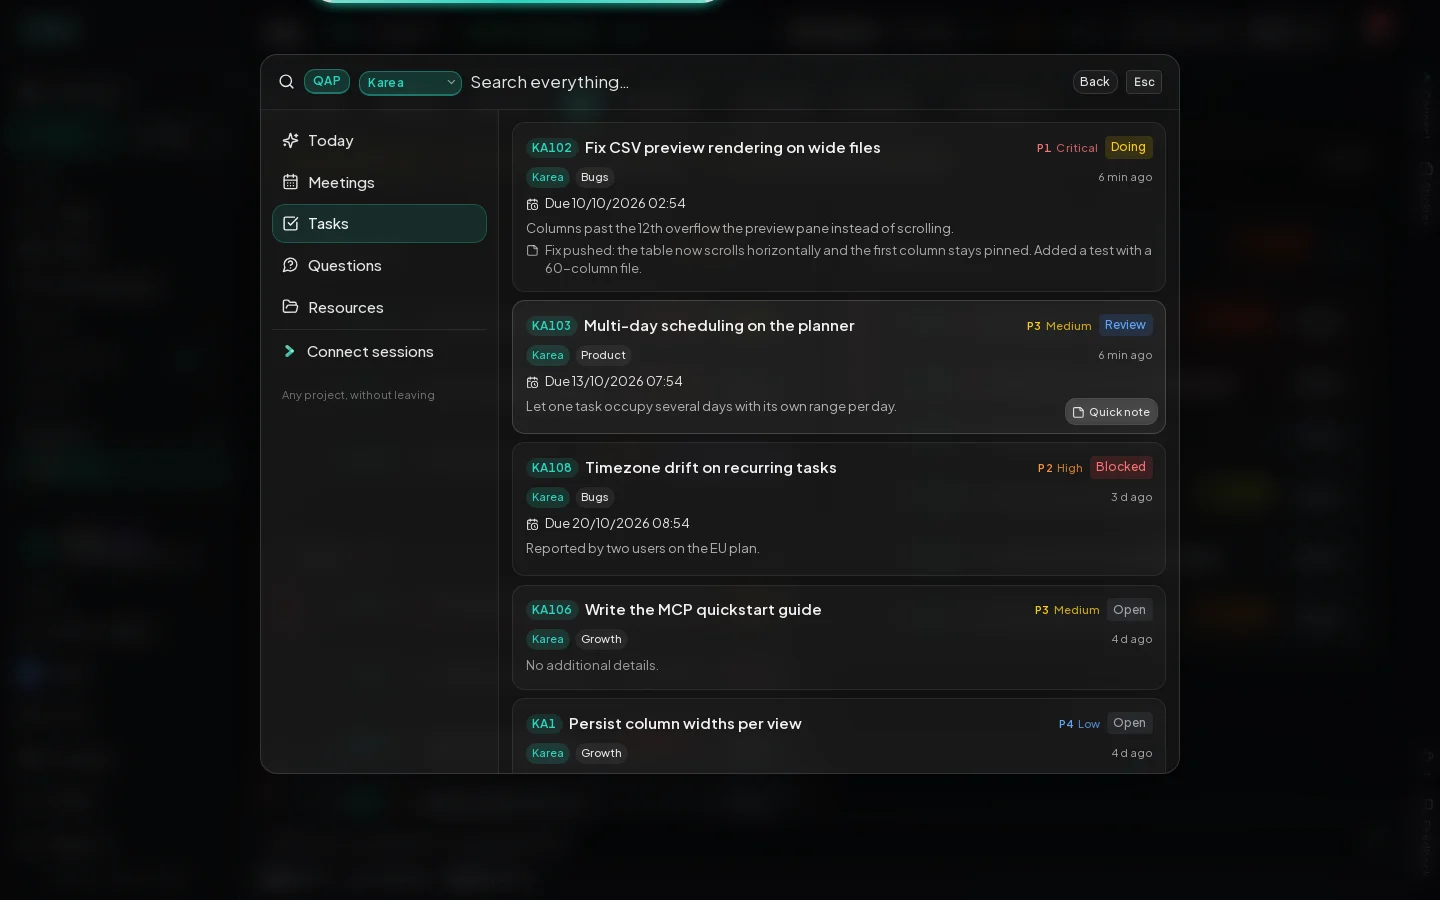This screenshot has height=900, width=1440.
Task: Click the Connect sessions chevron icon
Action: pyautogui.click(x=289, y=351)
